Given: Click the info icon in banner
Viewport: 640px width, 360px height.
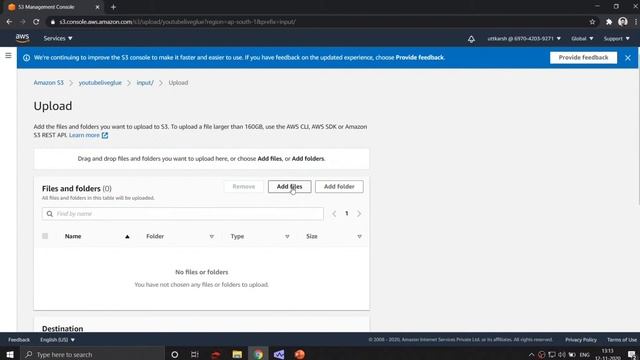Looking at the screenshot, I should 27,58.
